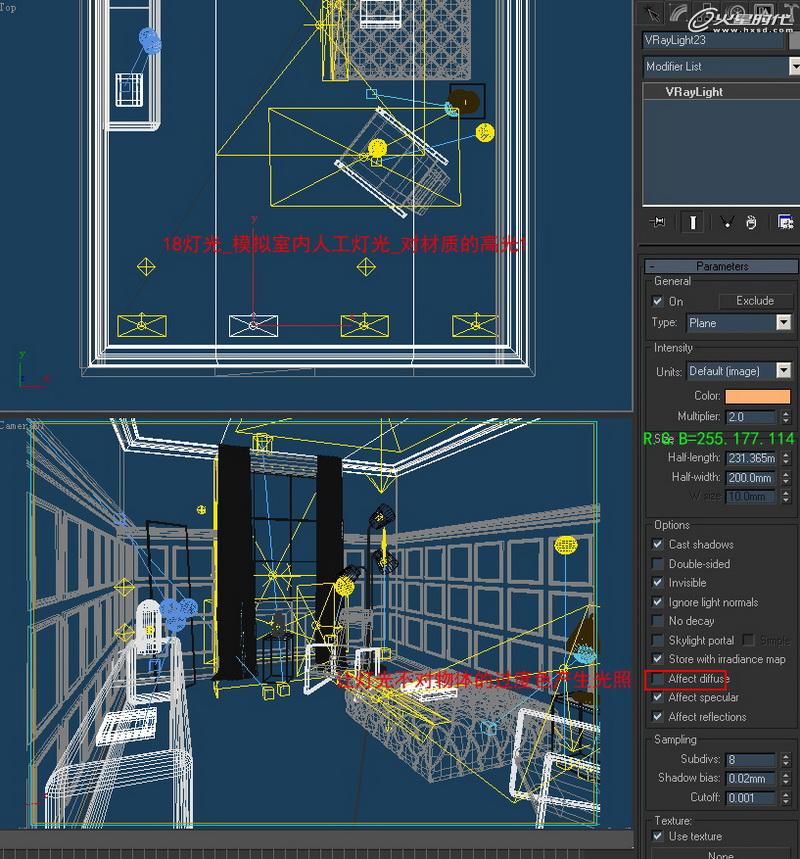The height and width of the screenshot is (859, 800).
Task: Click the Make Unique icon
Action: 727,222
